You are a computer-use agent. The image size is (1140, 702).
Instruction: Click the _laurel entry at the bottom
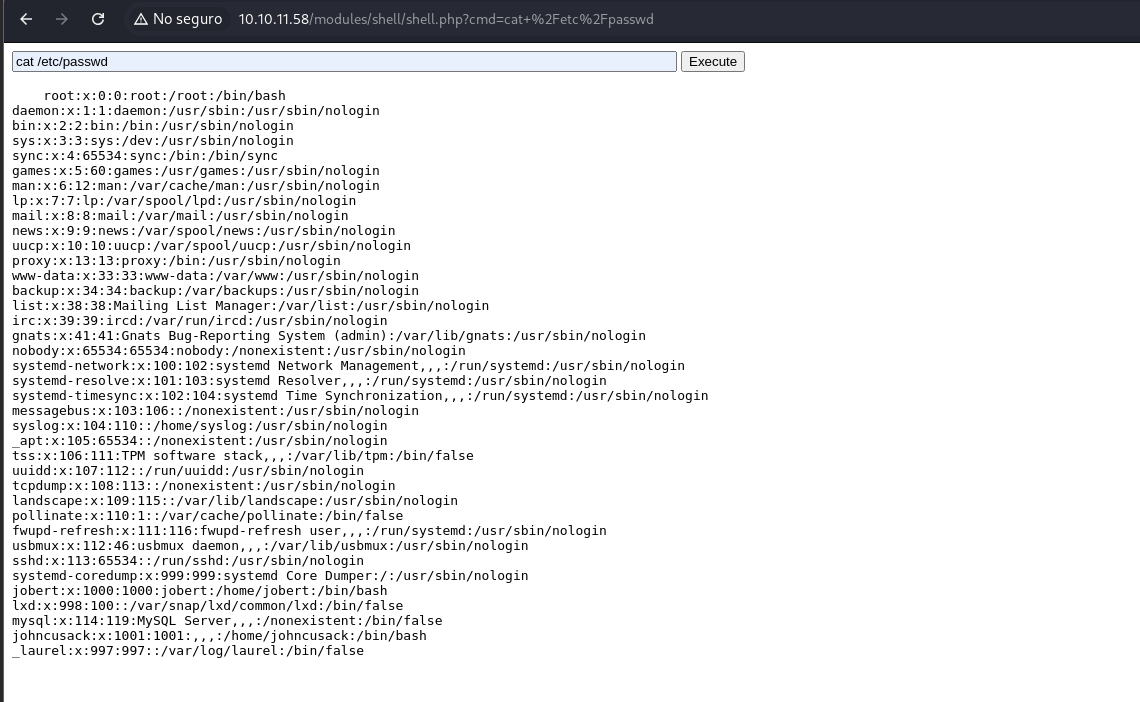coord(187,651)
